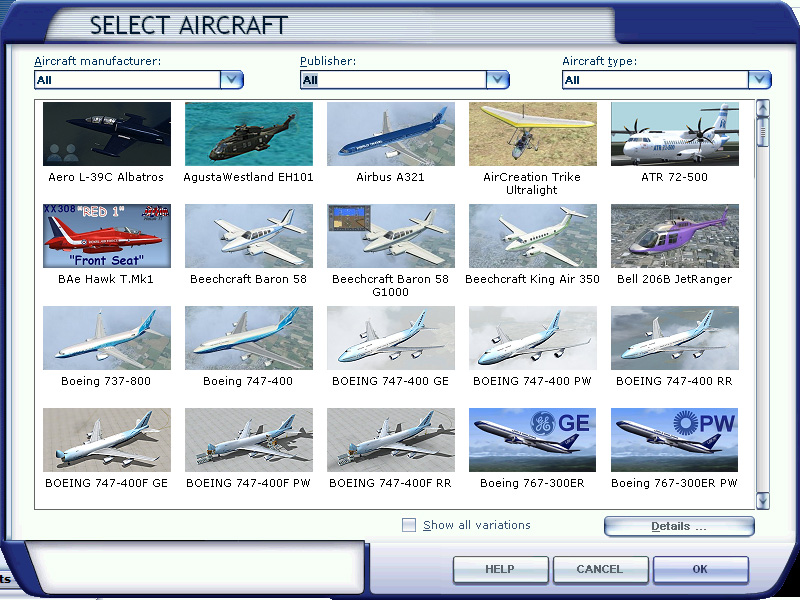Pick the Boeing 737-800 aircraft image
800x600 pixels.
point(107,338)
